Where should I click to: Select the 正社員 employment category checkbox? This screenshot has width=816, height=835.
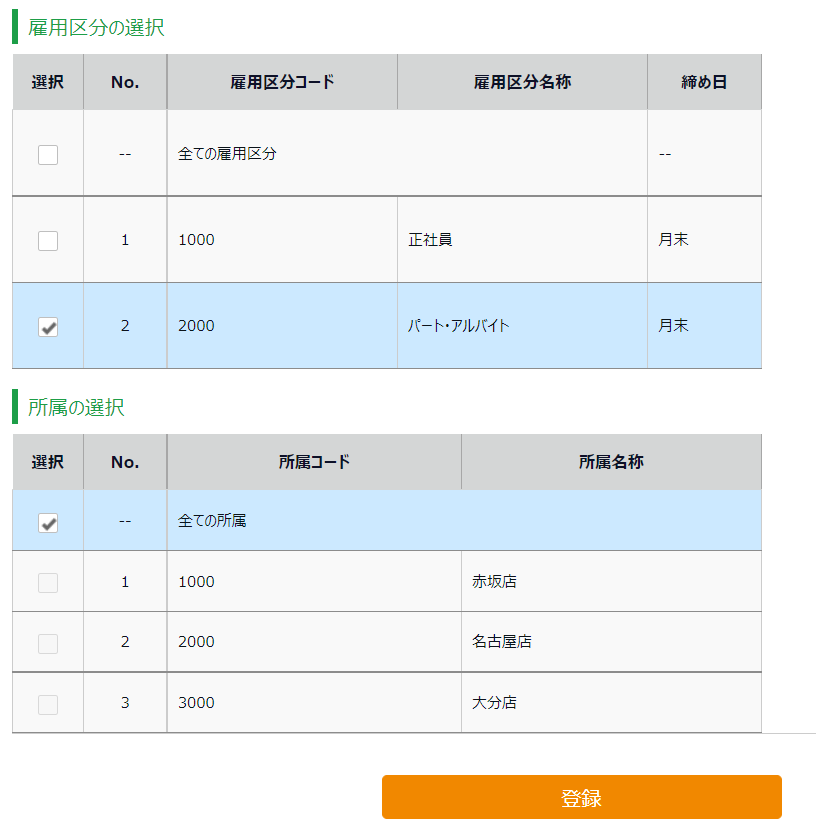(48, 241)
